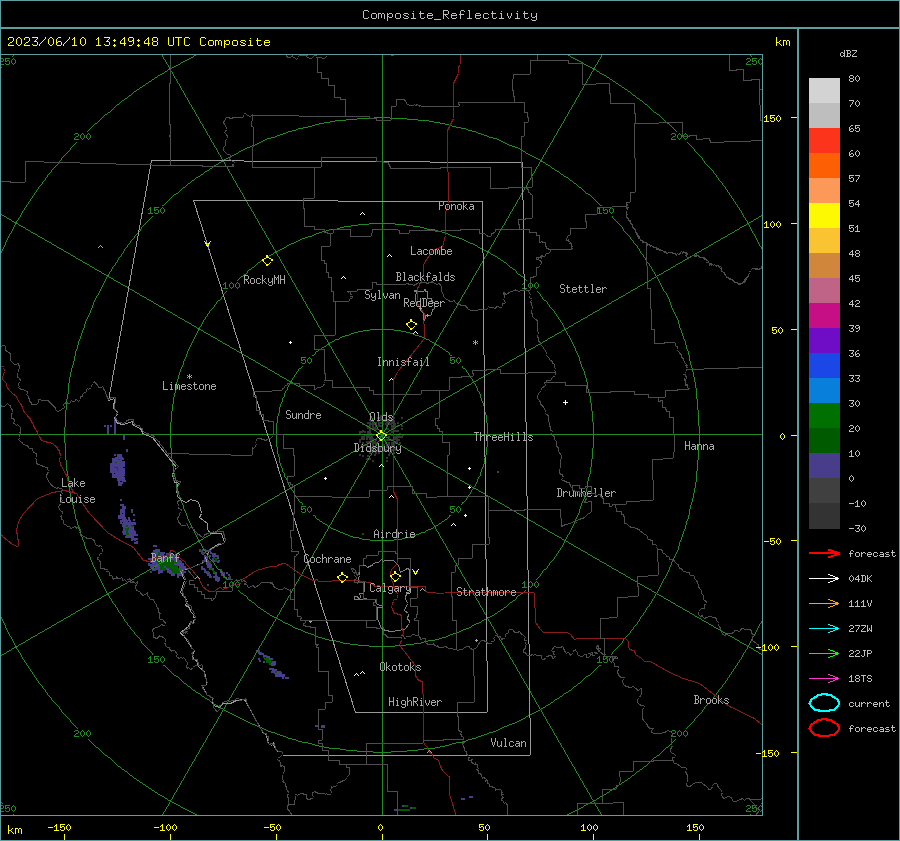Image resolution: width=900 pixels, height=841 pixels.
Task: Click the light gray swatch between 80 and 70 dBZ
Action: click(824, 91)
